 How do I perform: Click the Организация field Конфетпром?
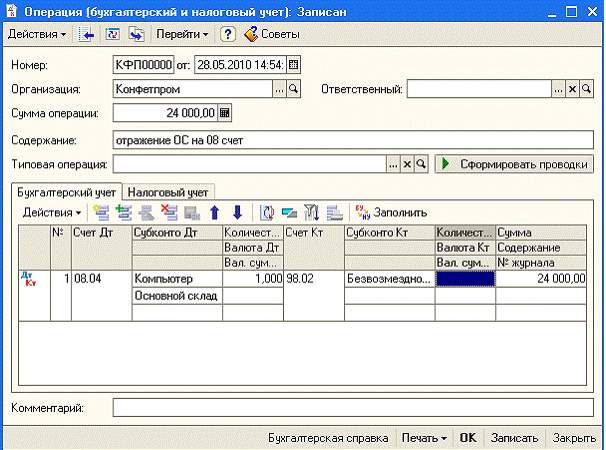coord(193,89)
